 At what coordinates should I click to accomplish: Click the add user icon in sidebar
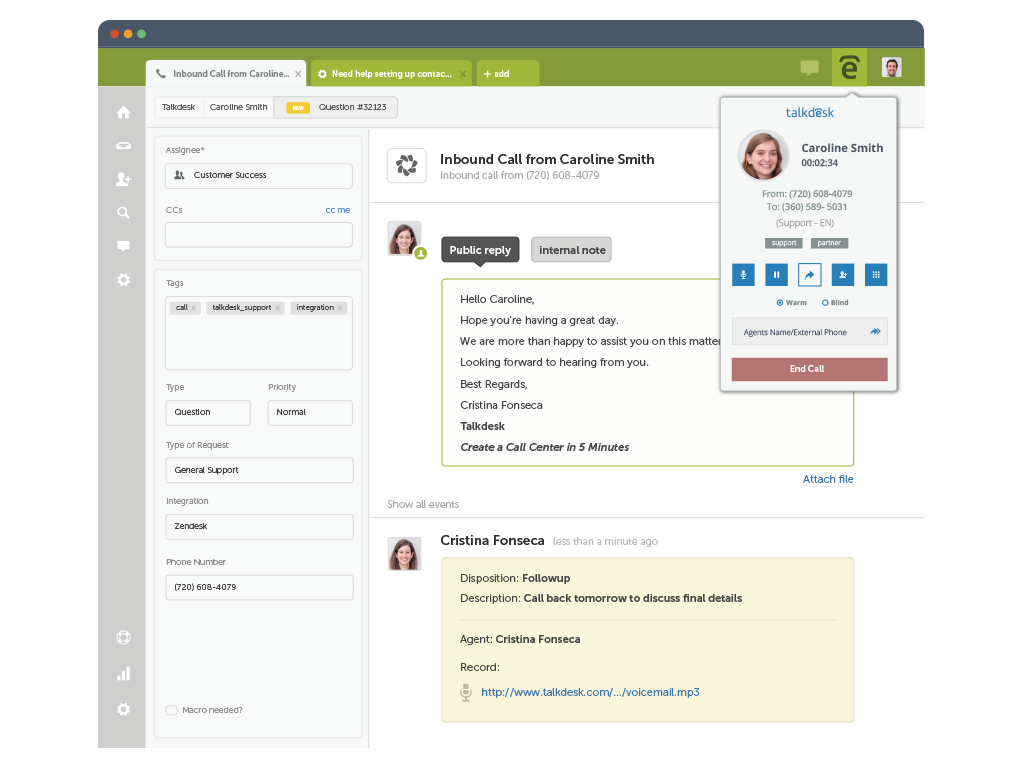(x=123, y=179)
